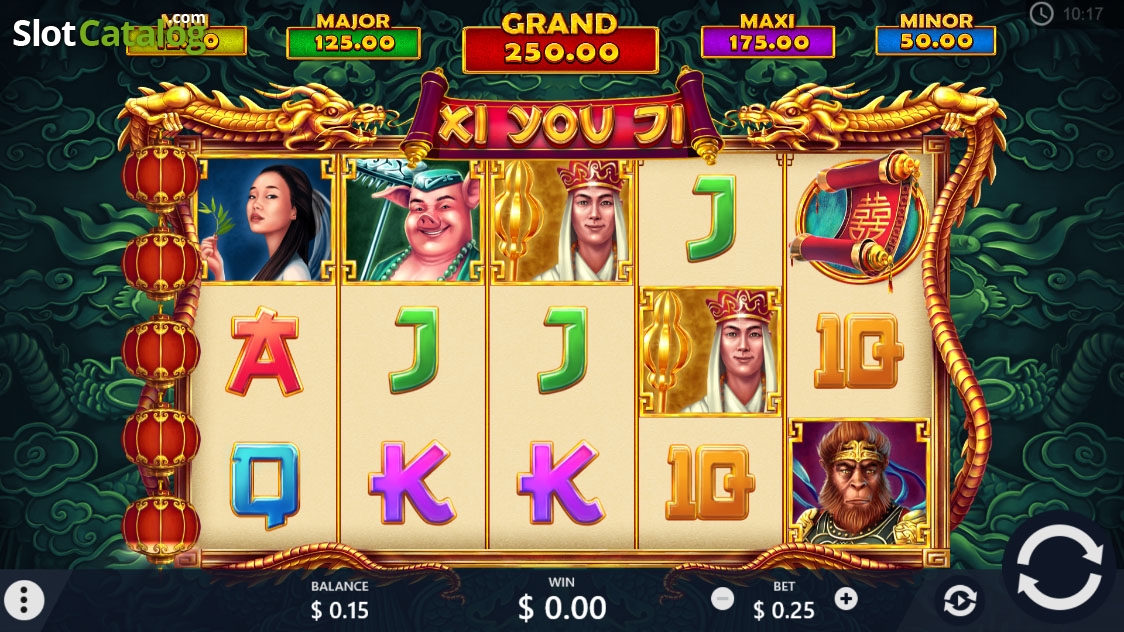Viewport: 1124px width, 632px height.
Task: Decrease the bet with minus button
Action: click(723, 598)
